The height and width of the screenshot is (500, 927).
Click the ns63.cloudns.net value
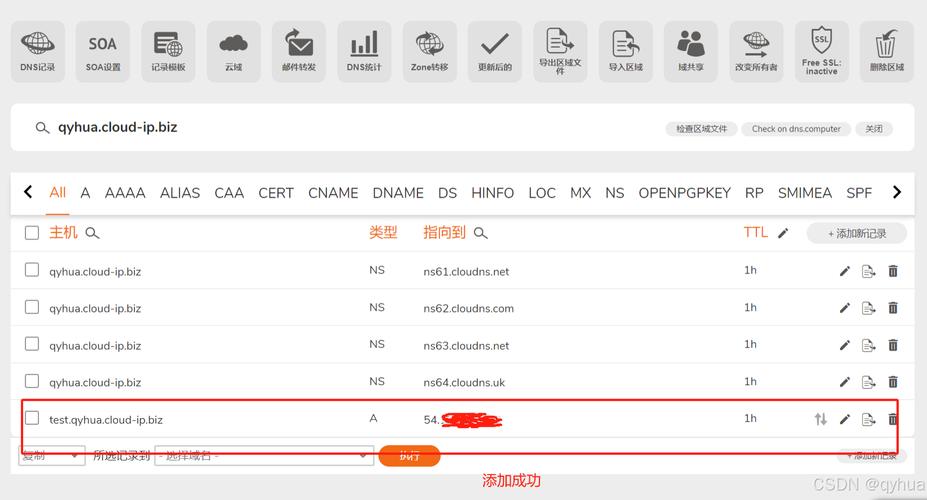(466, 345)
